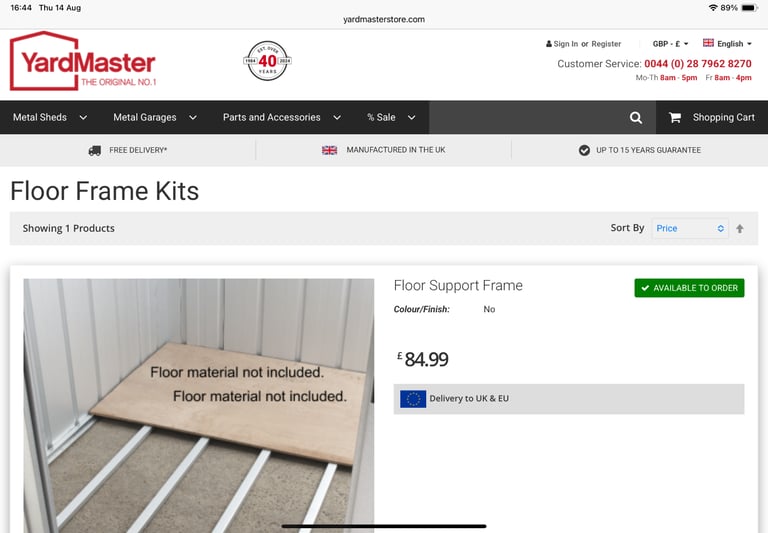Click the Sign In link

click(562, 44)
